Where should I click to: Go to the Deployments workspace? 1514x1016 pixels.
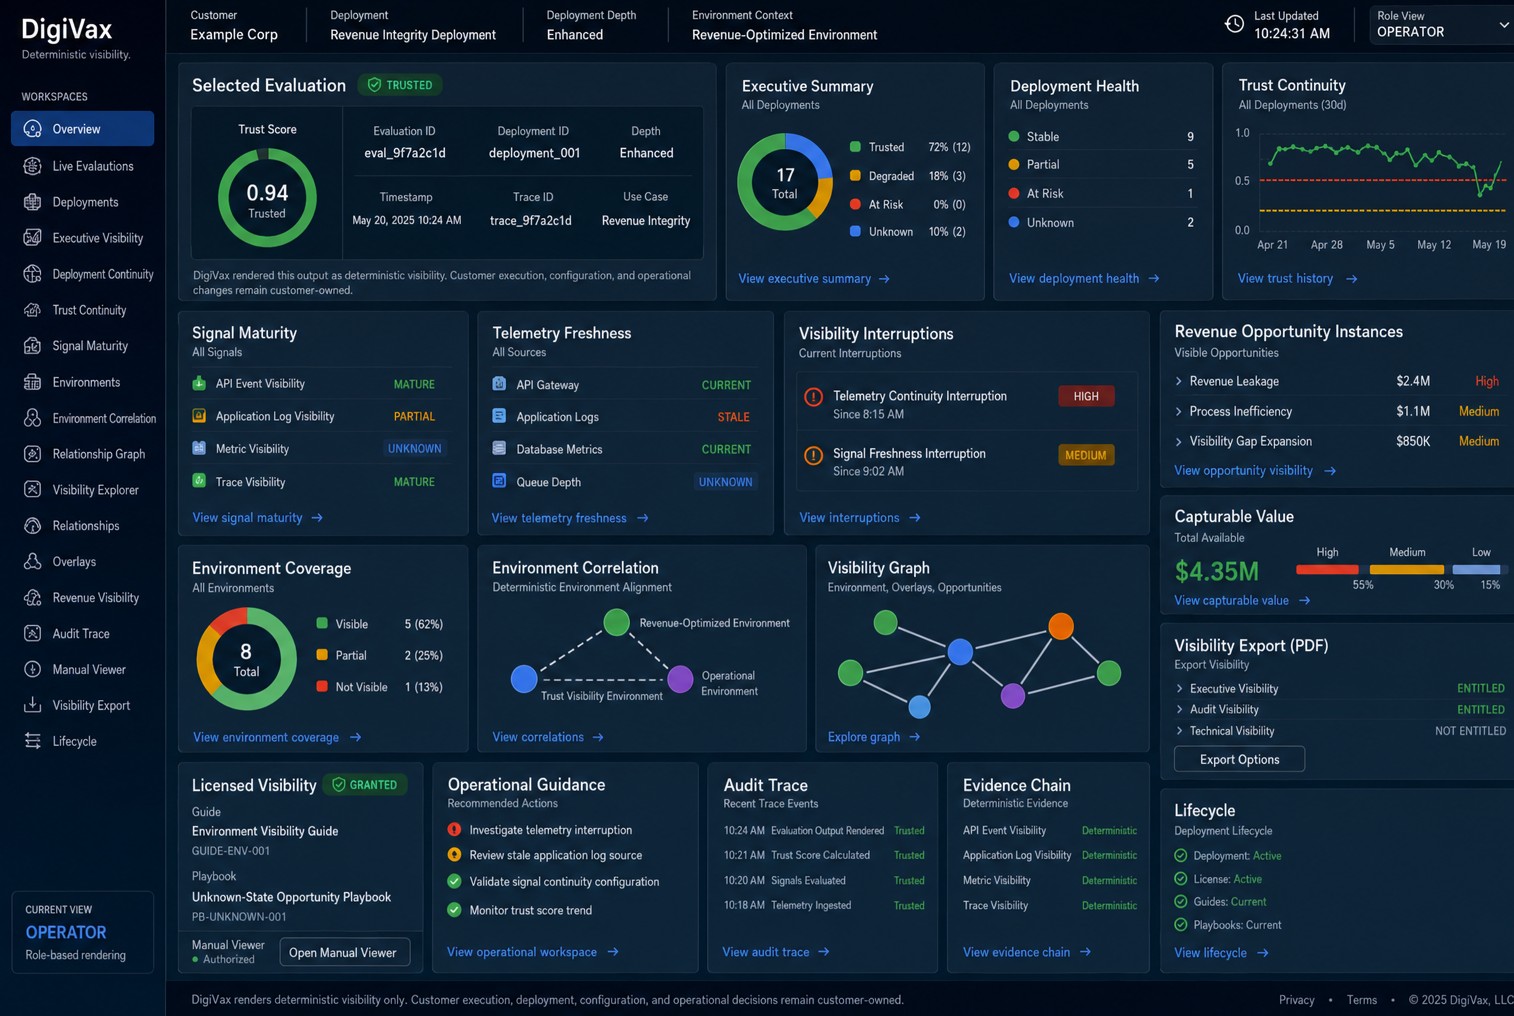click(x=83, y=202)
